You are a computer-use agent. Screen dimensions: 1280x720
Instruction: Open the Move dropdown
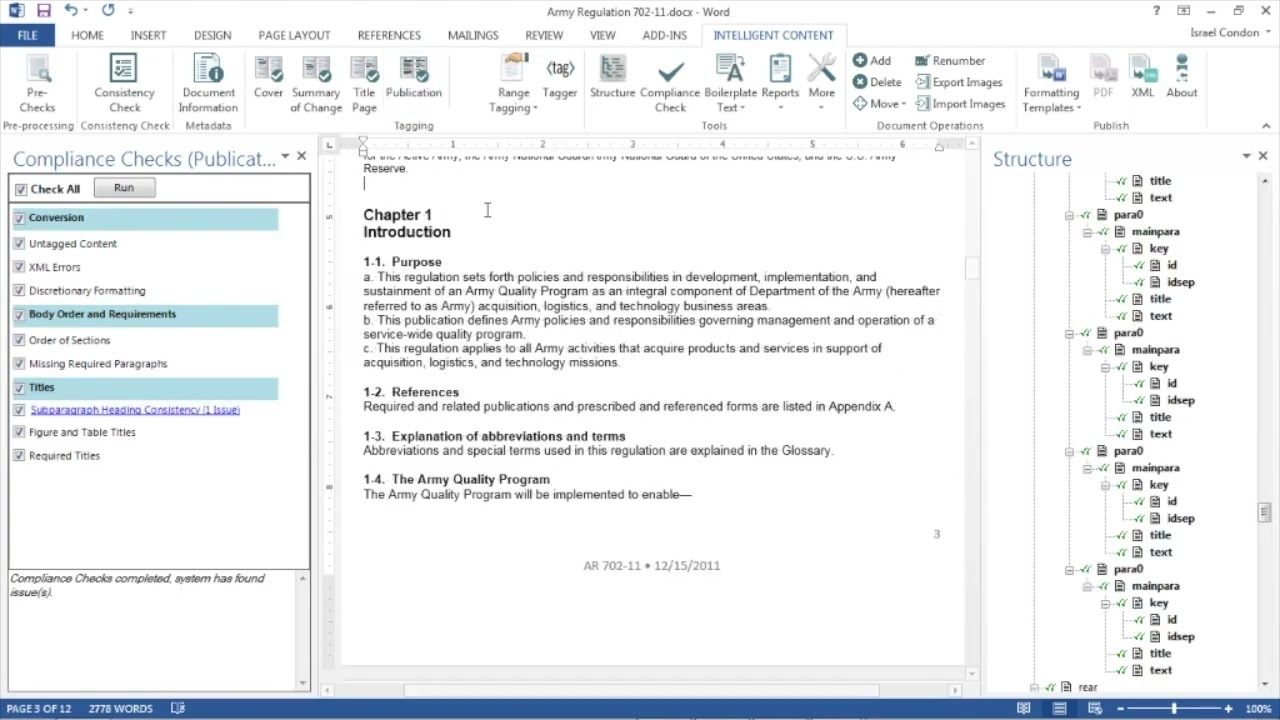[879, 104]
